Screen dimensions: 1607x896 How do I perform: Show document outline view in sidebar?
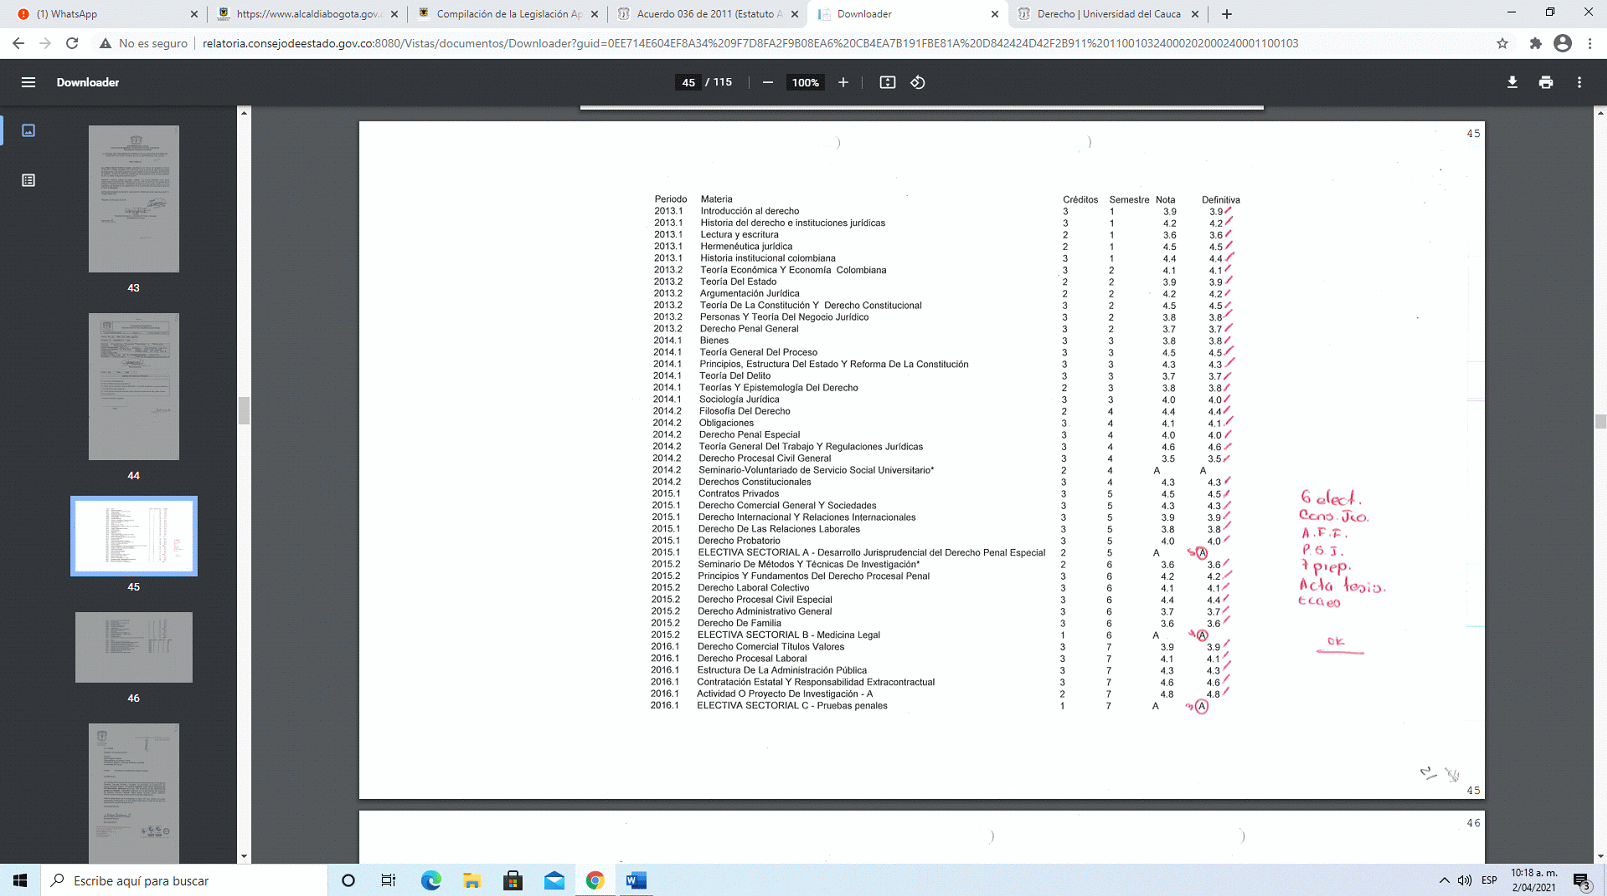tap(28, 180)
